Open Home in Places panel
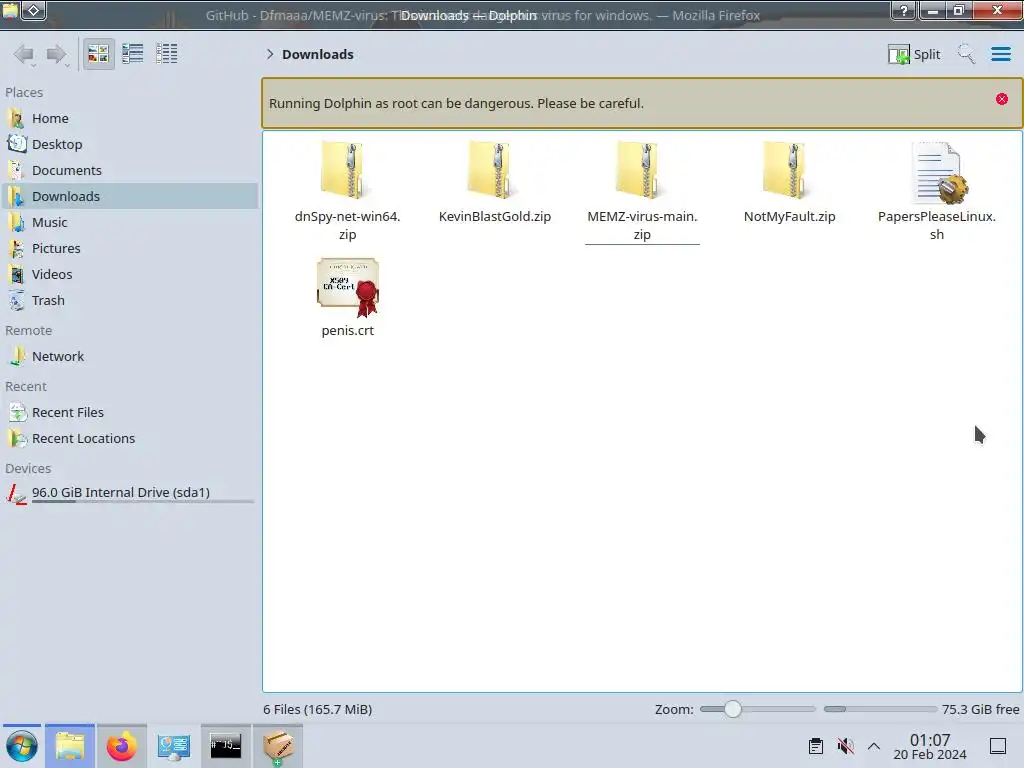 pos(130,118)
